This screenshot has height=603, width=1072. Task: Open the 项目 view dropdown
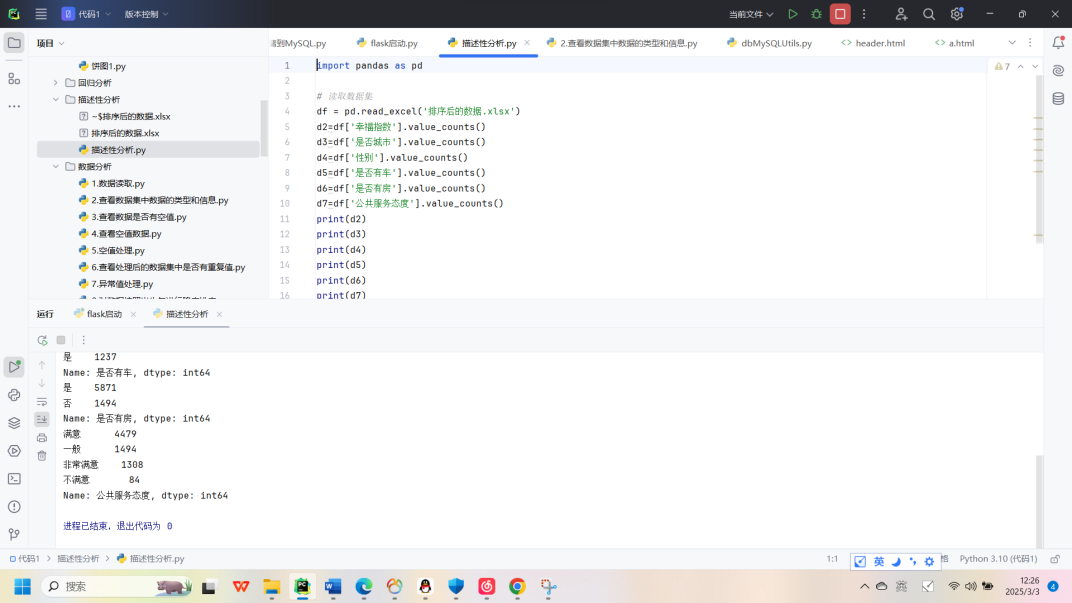coord(51,43)
